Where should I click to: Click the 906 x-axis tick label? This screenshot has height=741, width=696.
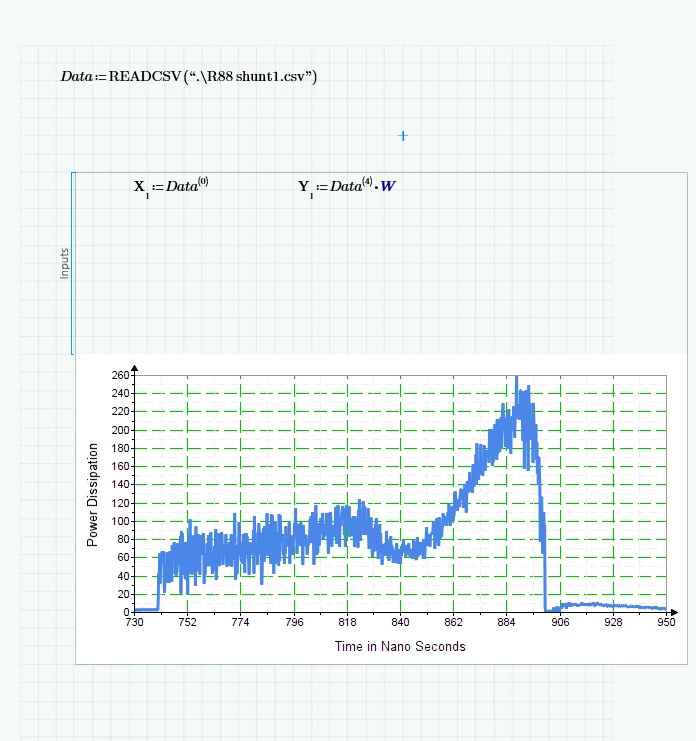[560, 622]
